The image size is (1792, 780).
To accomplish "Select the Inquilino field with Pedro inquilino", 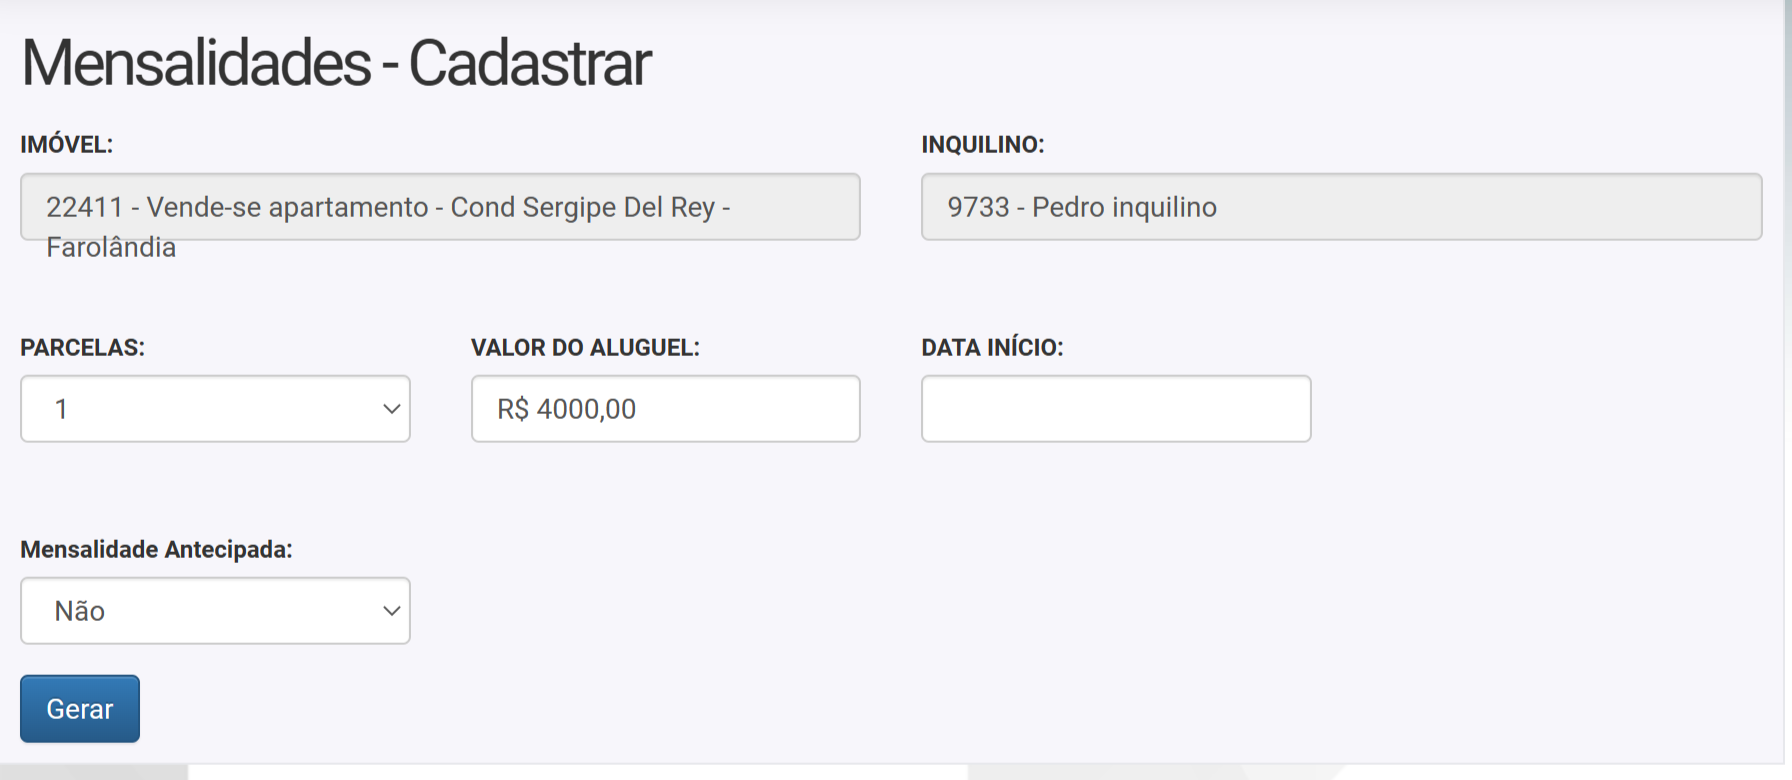I will (x=1341, y=207).
